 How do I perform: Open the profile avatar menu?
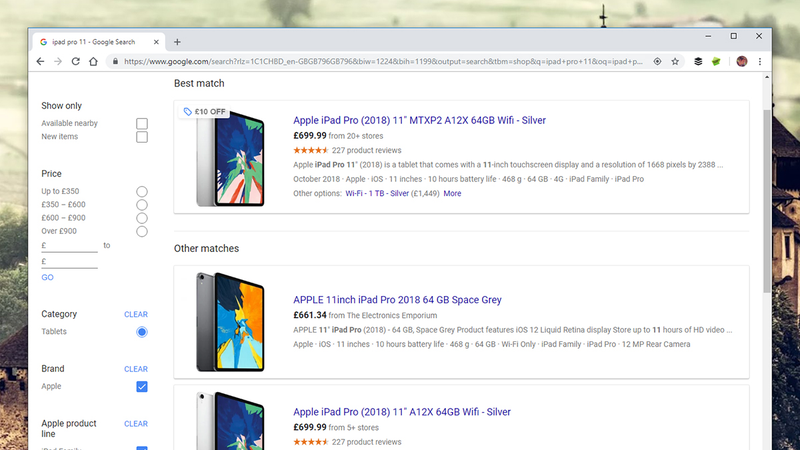coord(742,61)
